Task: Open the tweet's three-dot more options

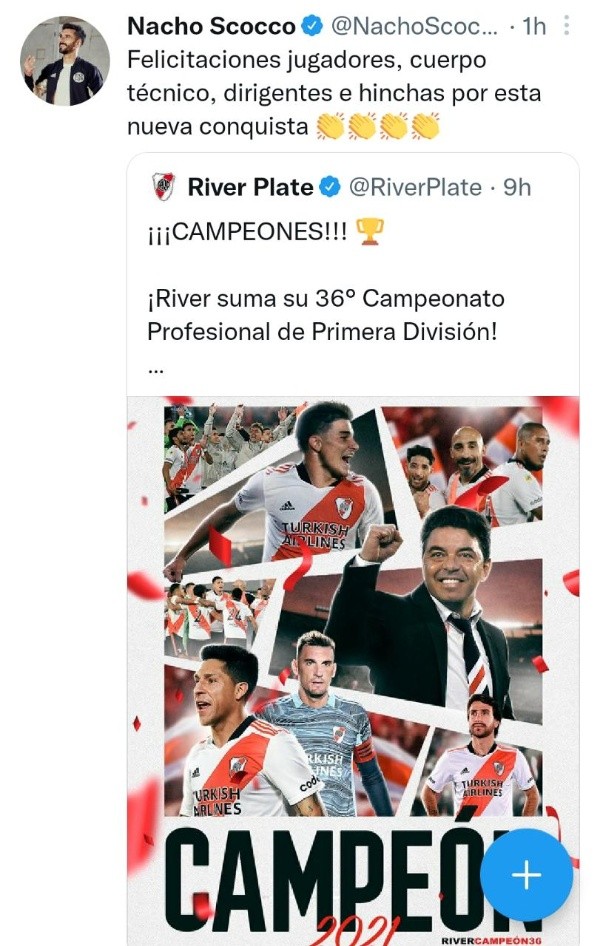Action: 568,26
